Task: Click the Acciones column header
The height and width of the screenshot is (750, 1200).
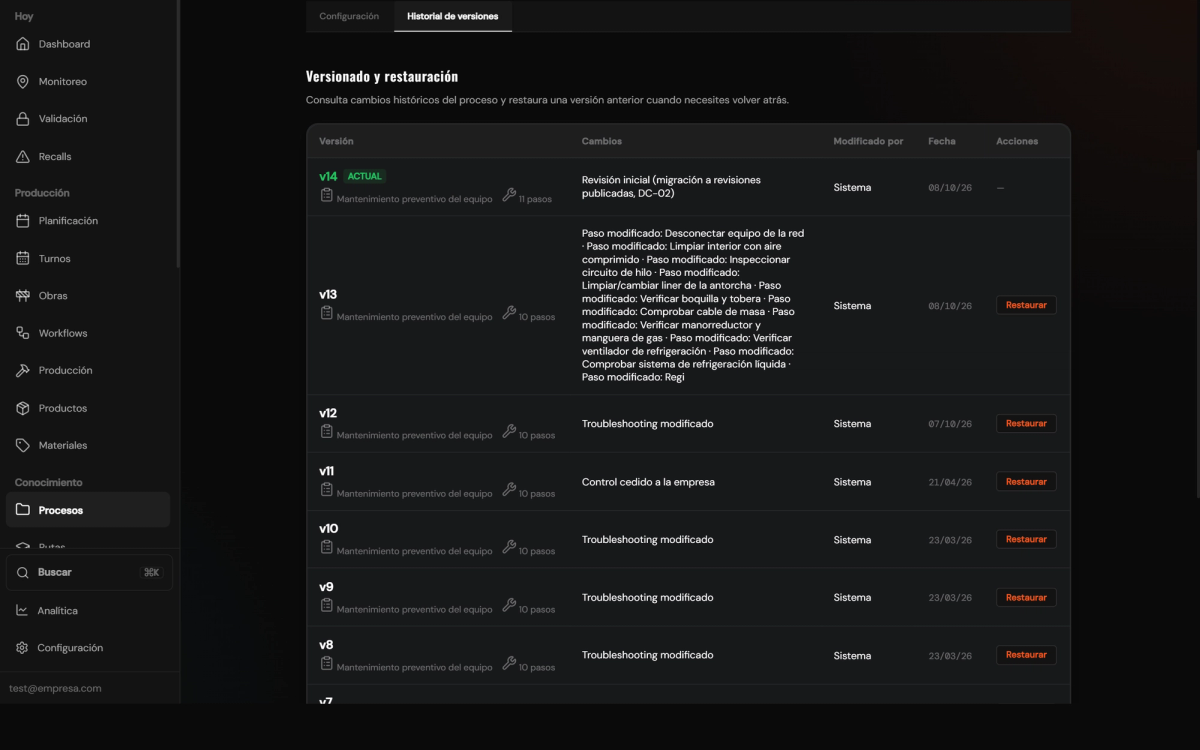Action: 1017,142
